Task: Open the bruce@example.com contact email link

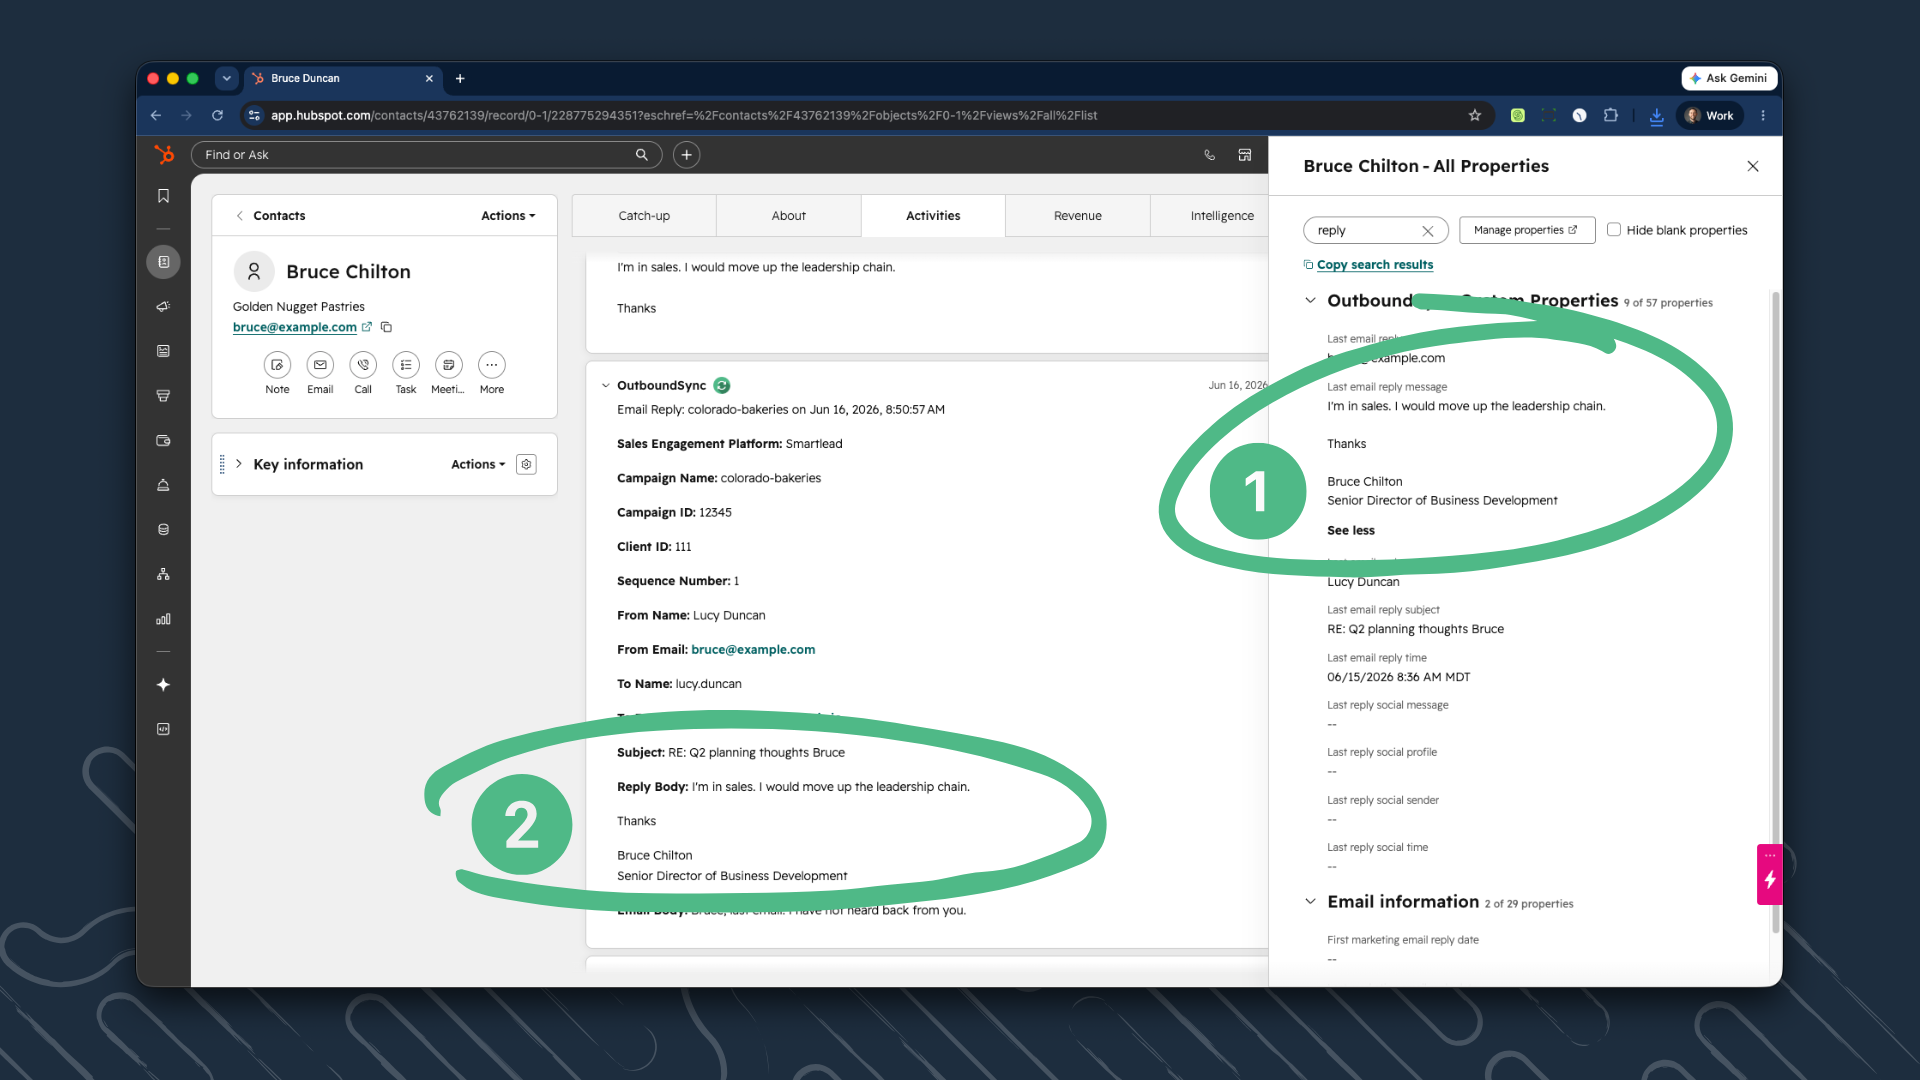Action: 295,327
